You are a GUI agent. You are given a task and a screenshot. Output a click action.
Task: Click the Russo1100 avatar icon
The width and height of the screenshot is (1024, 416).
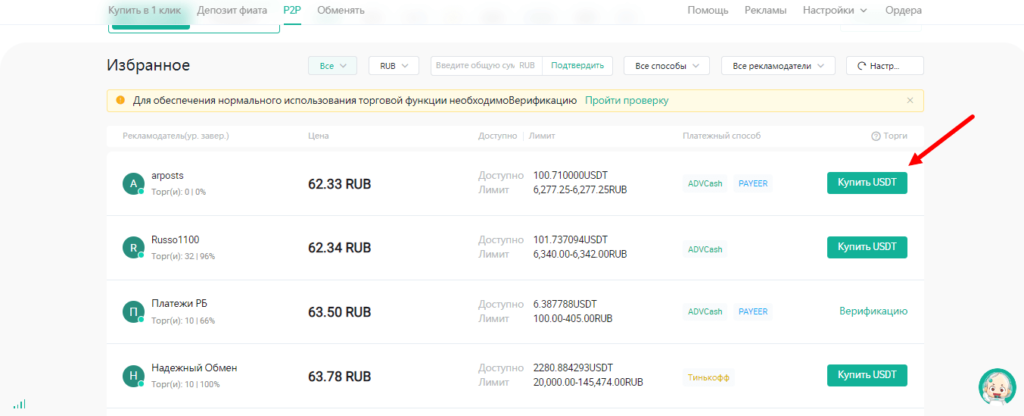(133, 247)
